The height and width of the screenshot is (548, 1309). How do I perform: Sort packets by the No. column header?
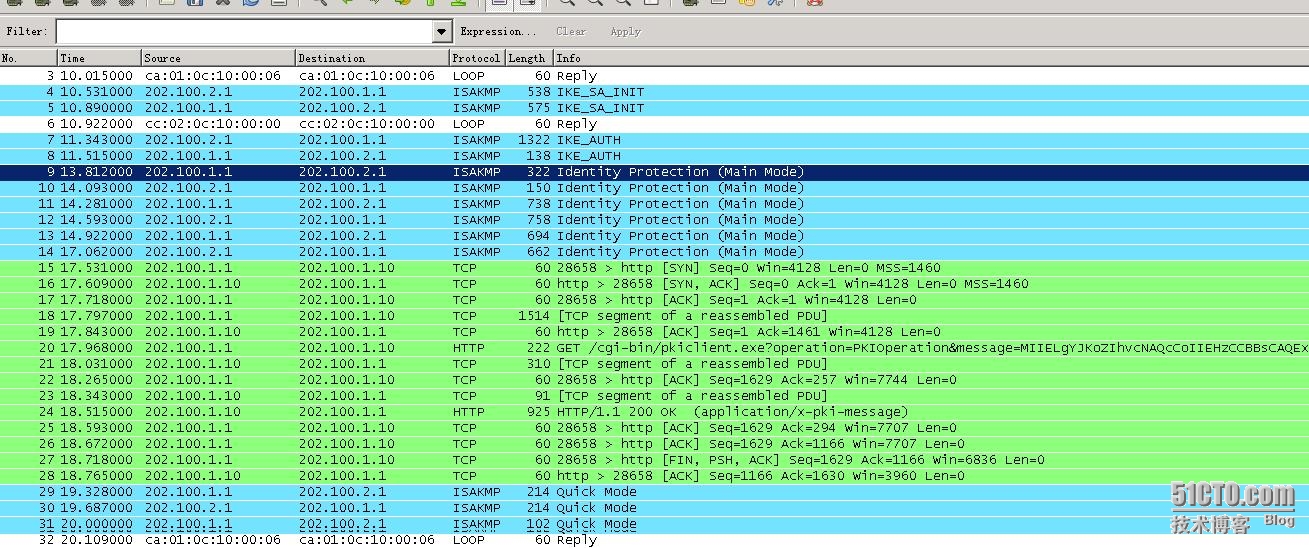coord(28,58)
